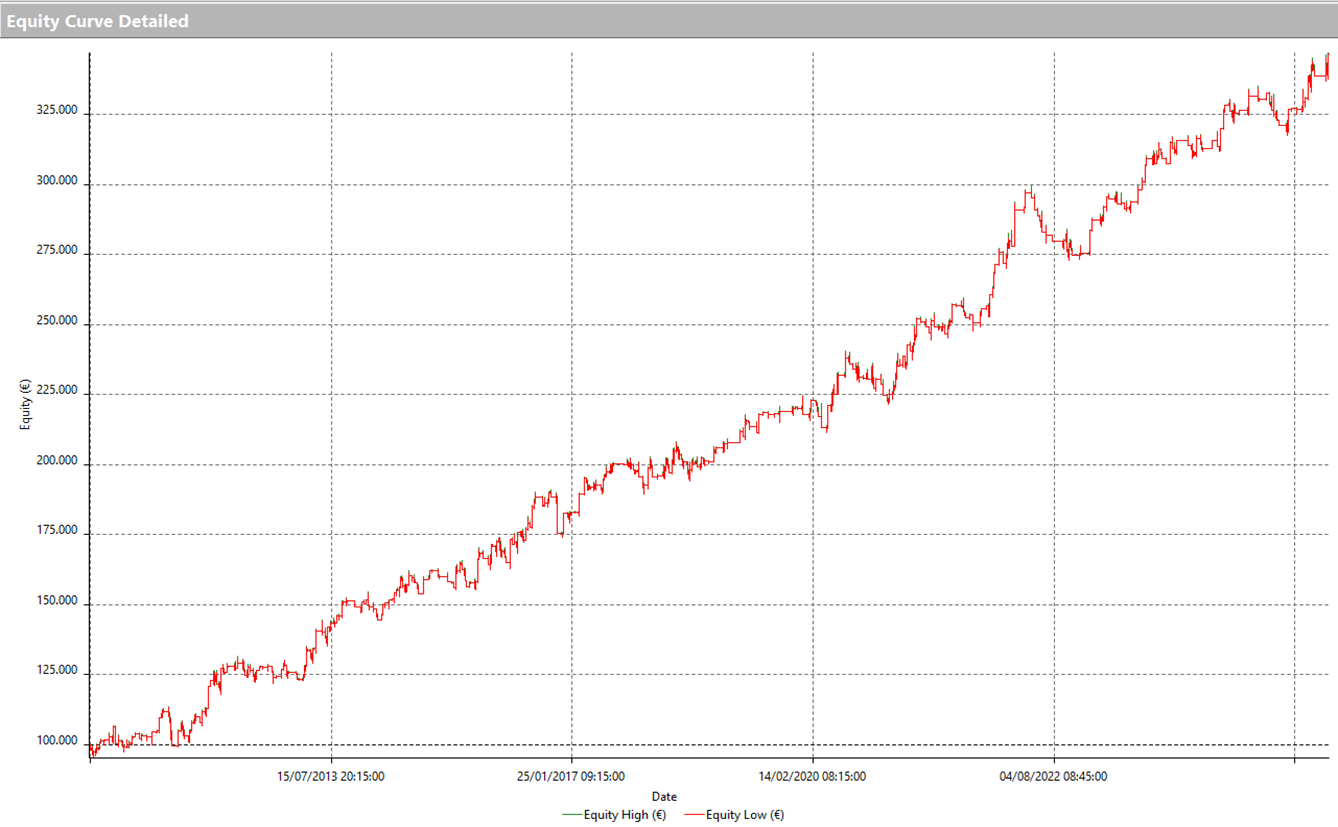This screenshot has height=827, width=1338.
Task: Click the 150.000 y-axis tick label
Action: point(57,601)
